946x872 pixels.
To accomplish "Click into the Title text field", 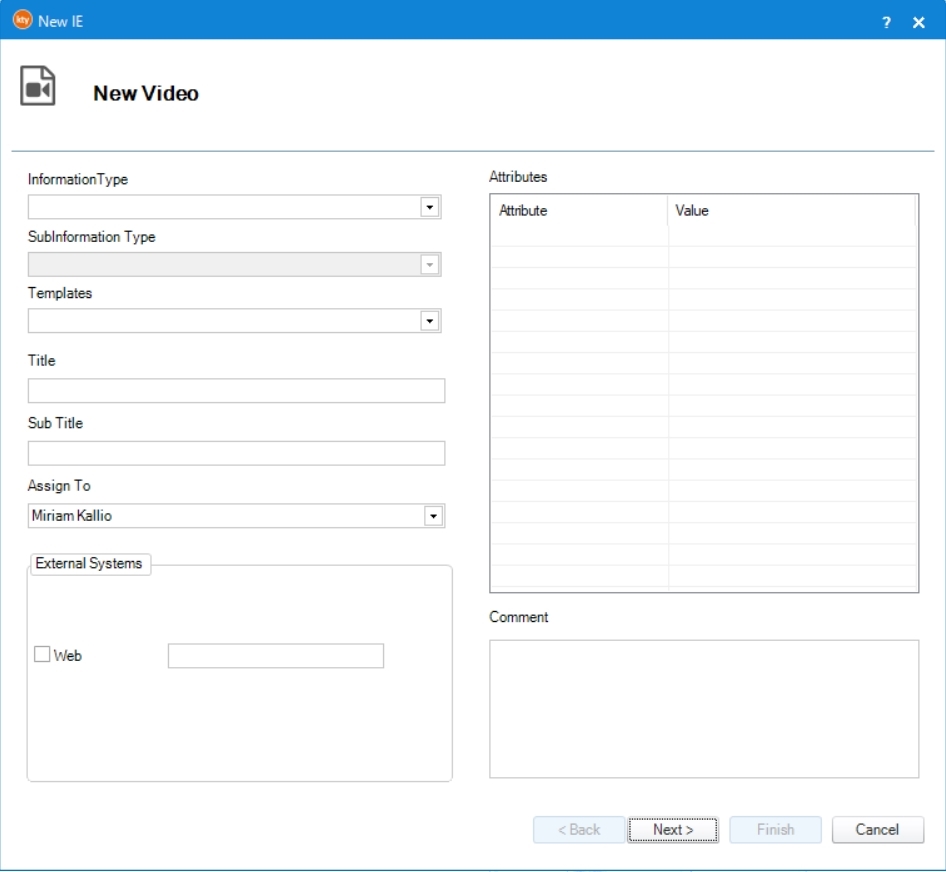I will (236, 391).
